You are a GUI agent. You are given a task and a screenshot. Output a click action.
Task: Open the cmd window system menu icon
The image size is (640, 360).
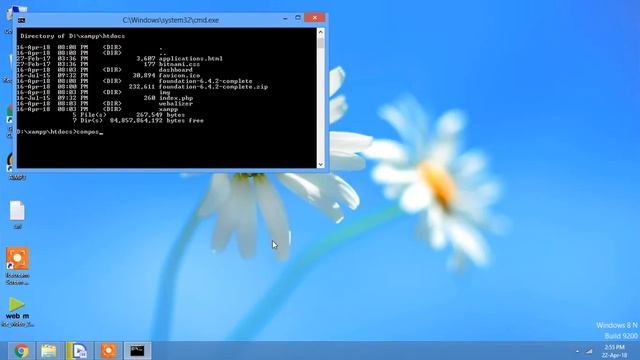[x=21, y=20]
